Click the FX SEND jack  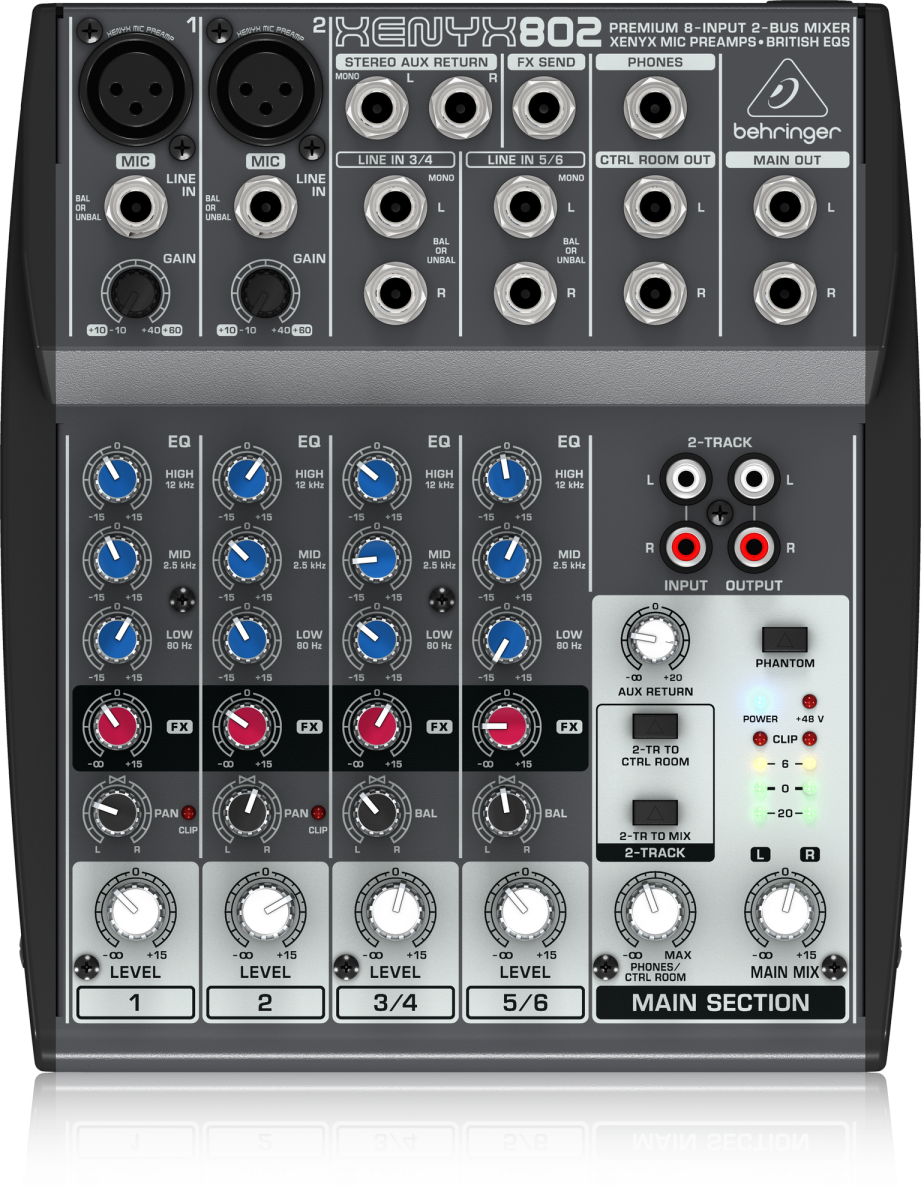[x=545, y=109]
